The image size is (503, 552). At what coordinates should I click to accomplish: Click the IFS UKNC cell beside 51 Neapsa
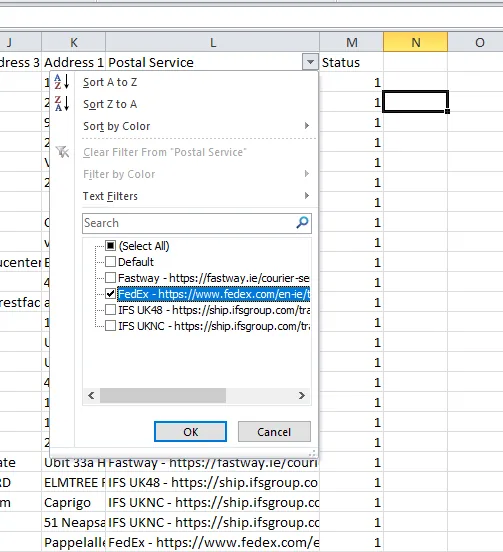point(213,522)
